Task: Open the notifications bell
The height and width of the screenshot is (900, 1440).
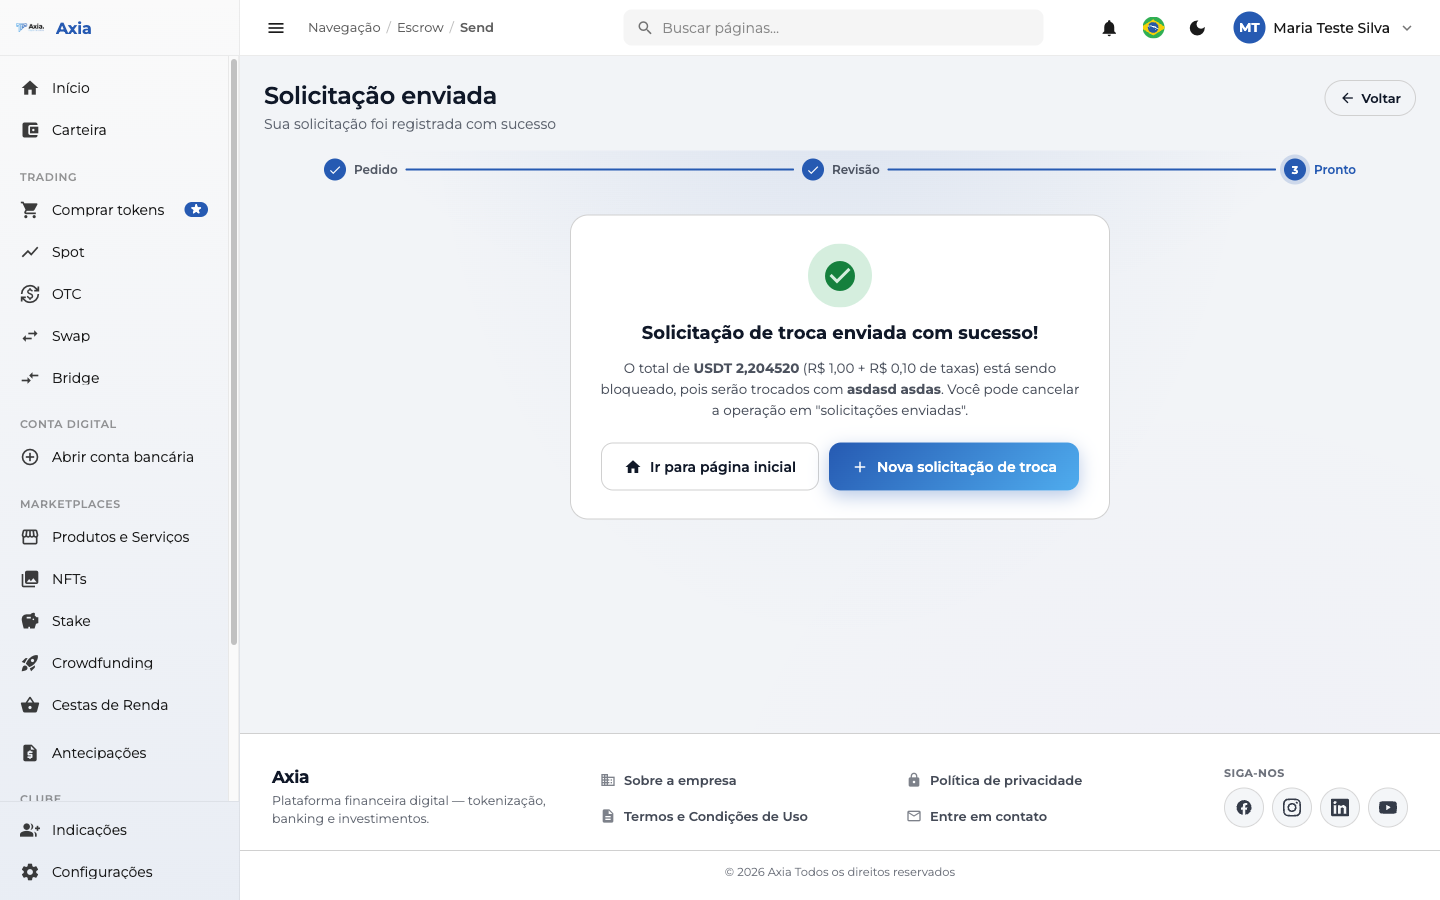Action: [1109, 28]
